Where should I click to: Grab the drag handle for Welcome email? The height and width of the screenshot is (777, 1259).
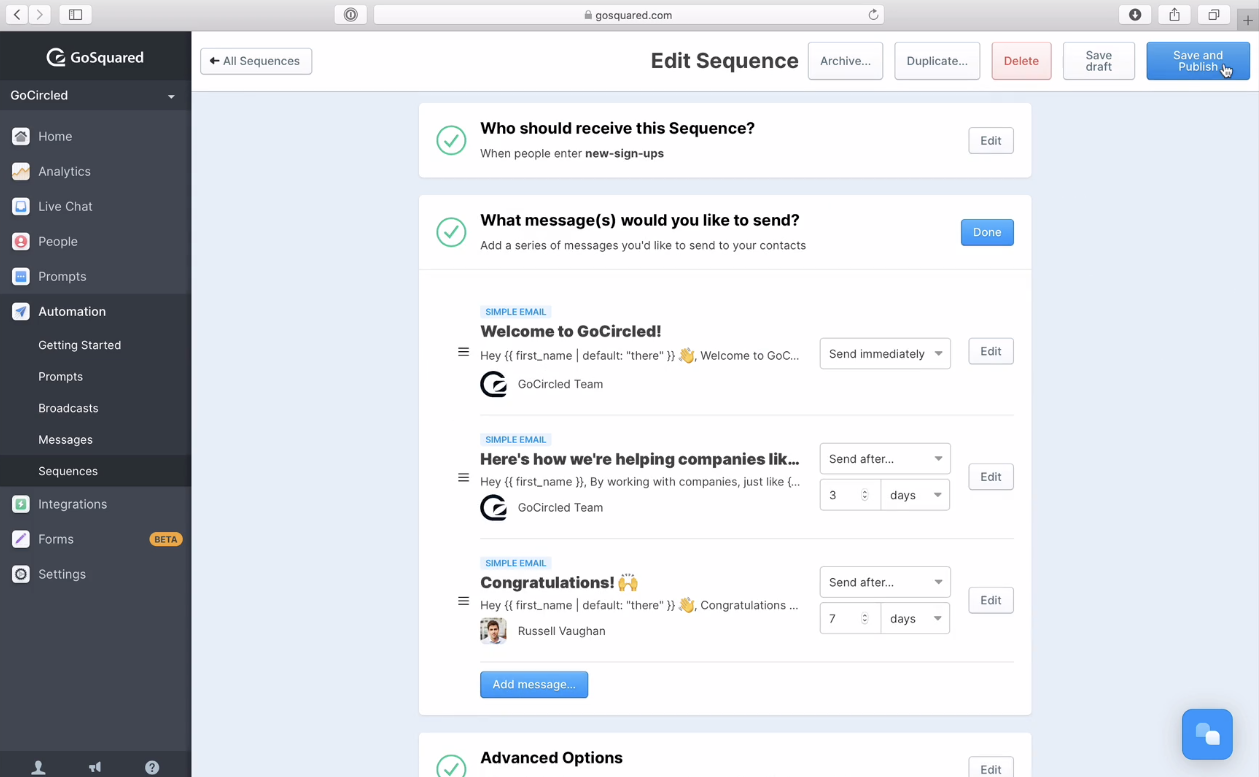click(x=463, y=352)
